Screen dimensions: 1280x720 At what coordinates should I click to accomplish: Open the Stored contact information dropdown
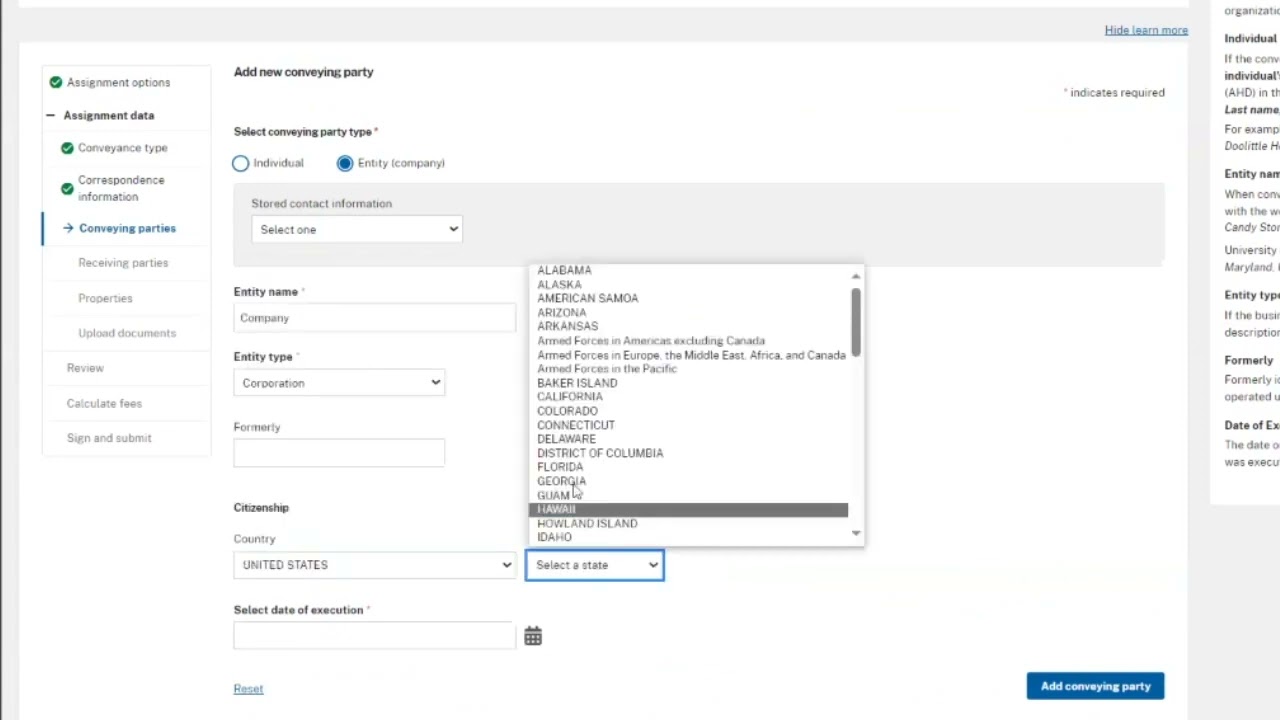point(357,229)
